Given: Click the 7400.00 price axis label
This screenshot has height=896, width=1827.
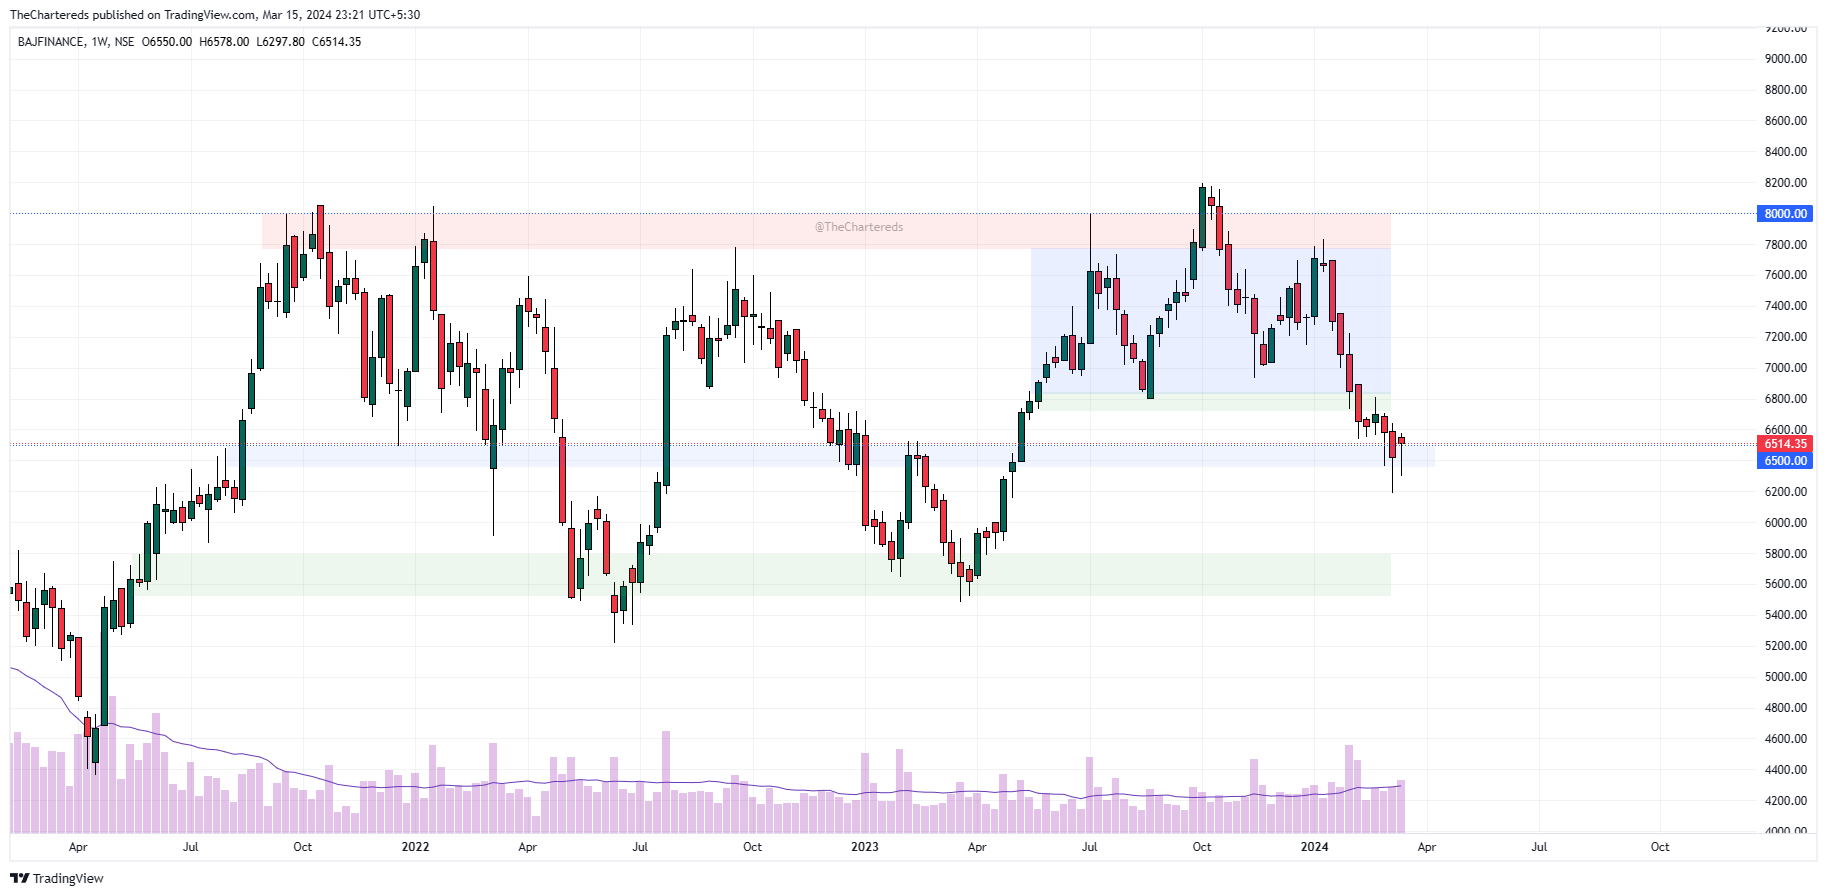Looking at the screenshot, I should coord(1785,306).
